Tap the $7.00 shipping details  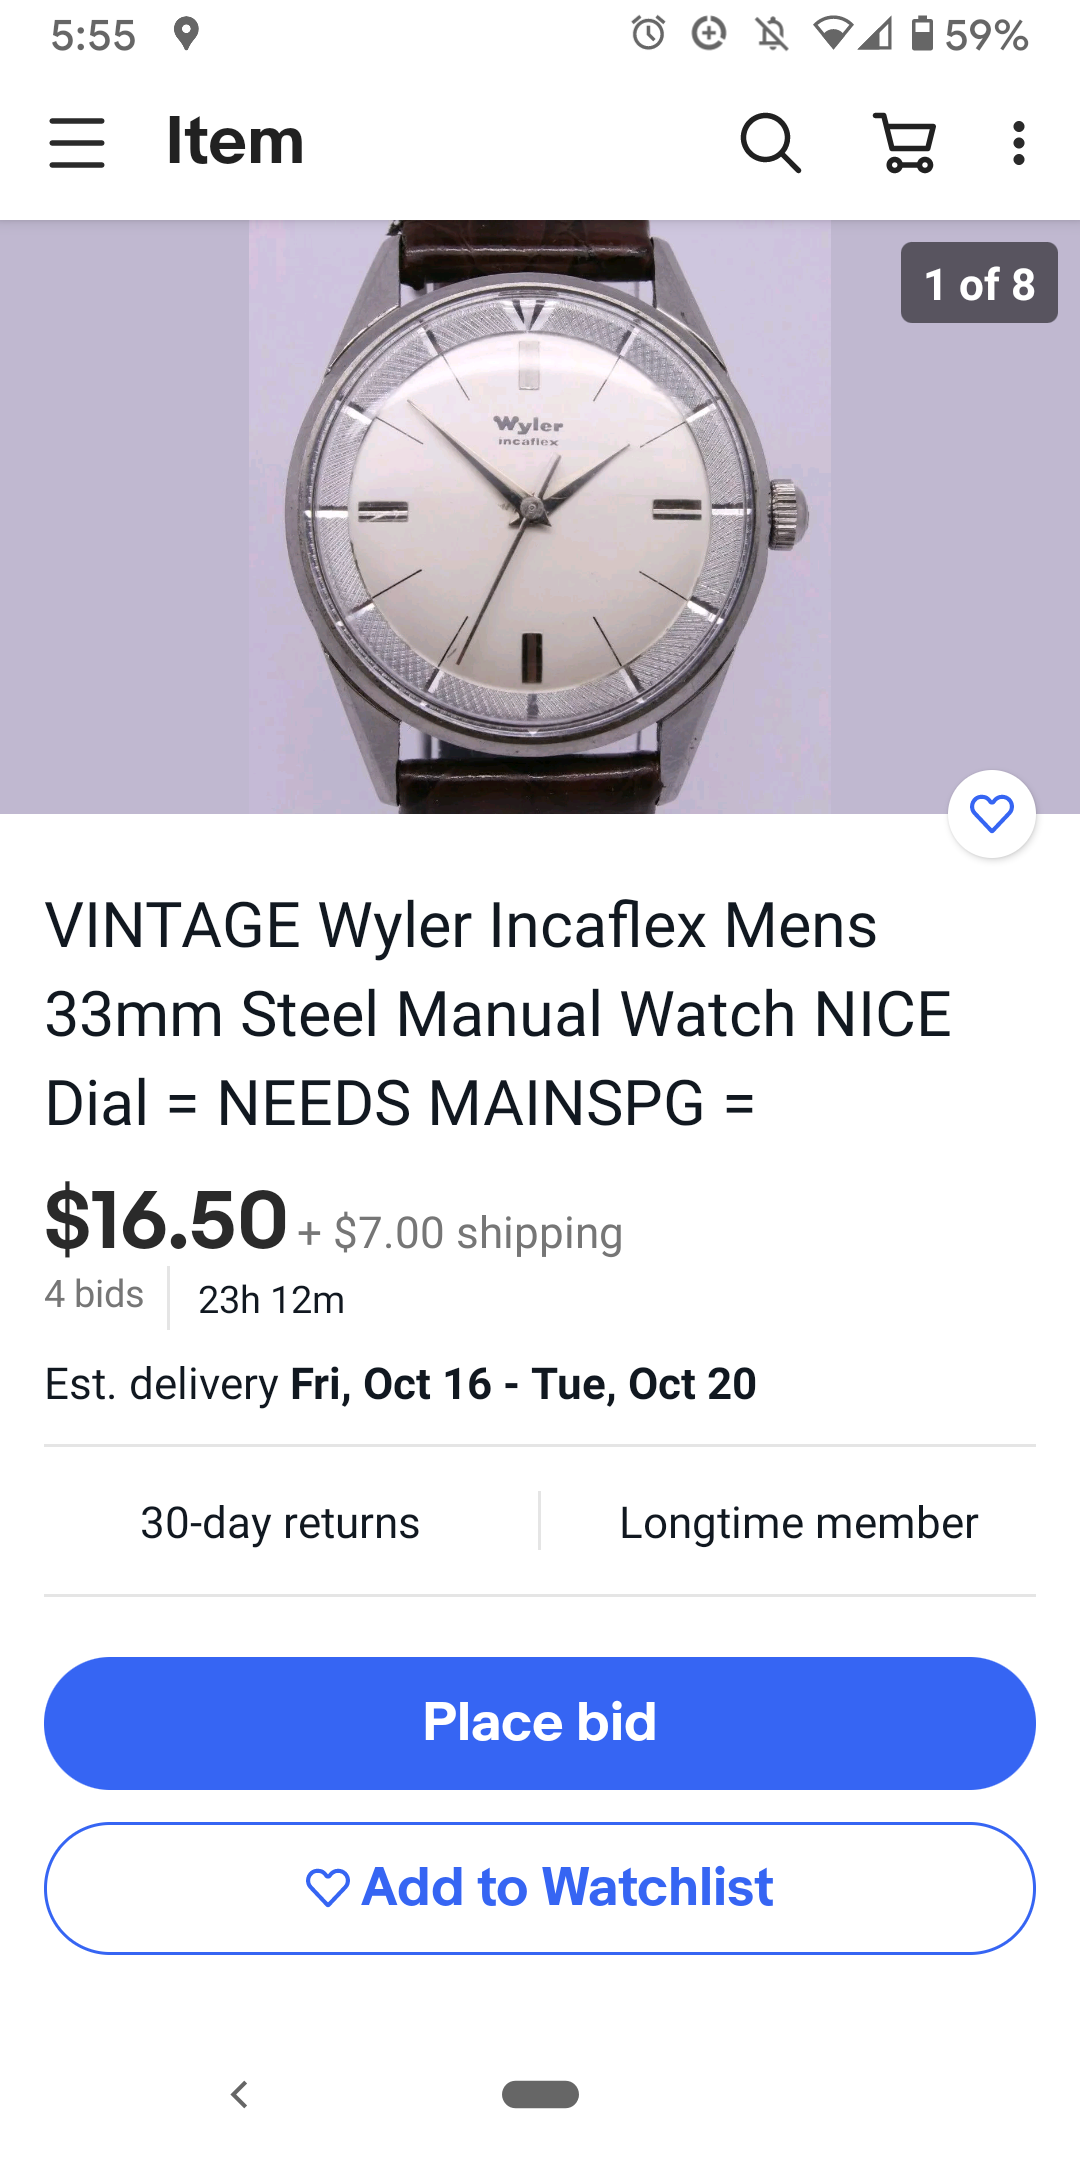pos(478,1233)
